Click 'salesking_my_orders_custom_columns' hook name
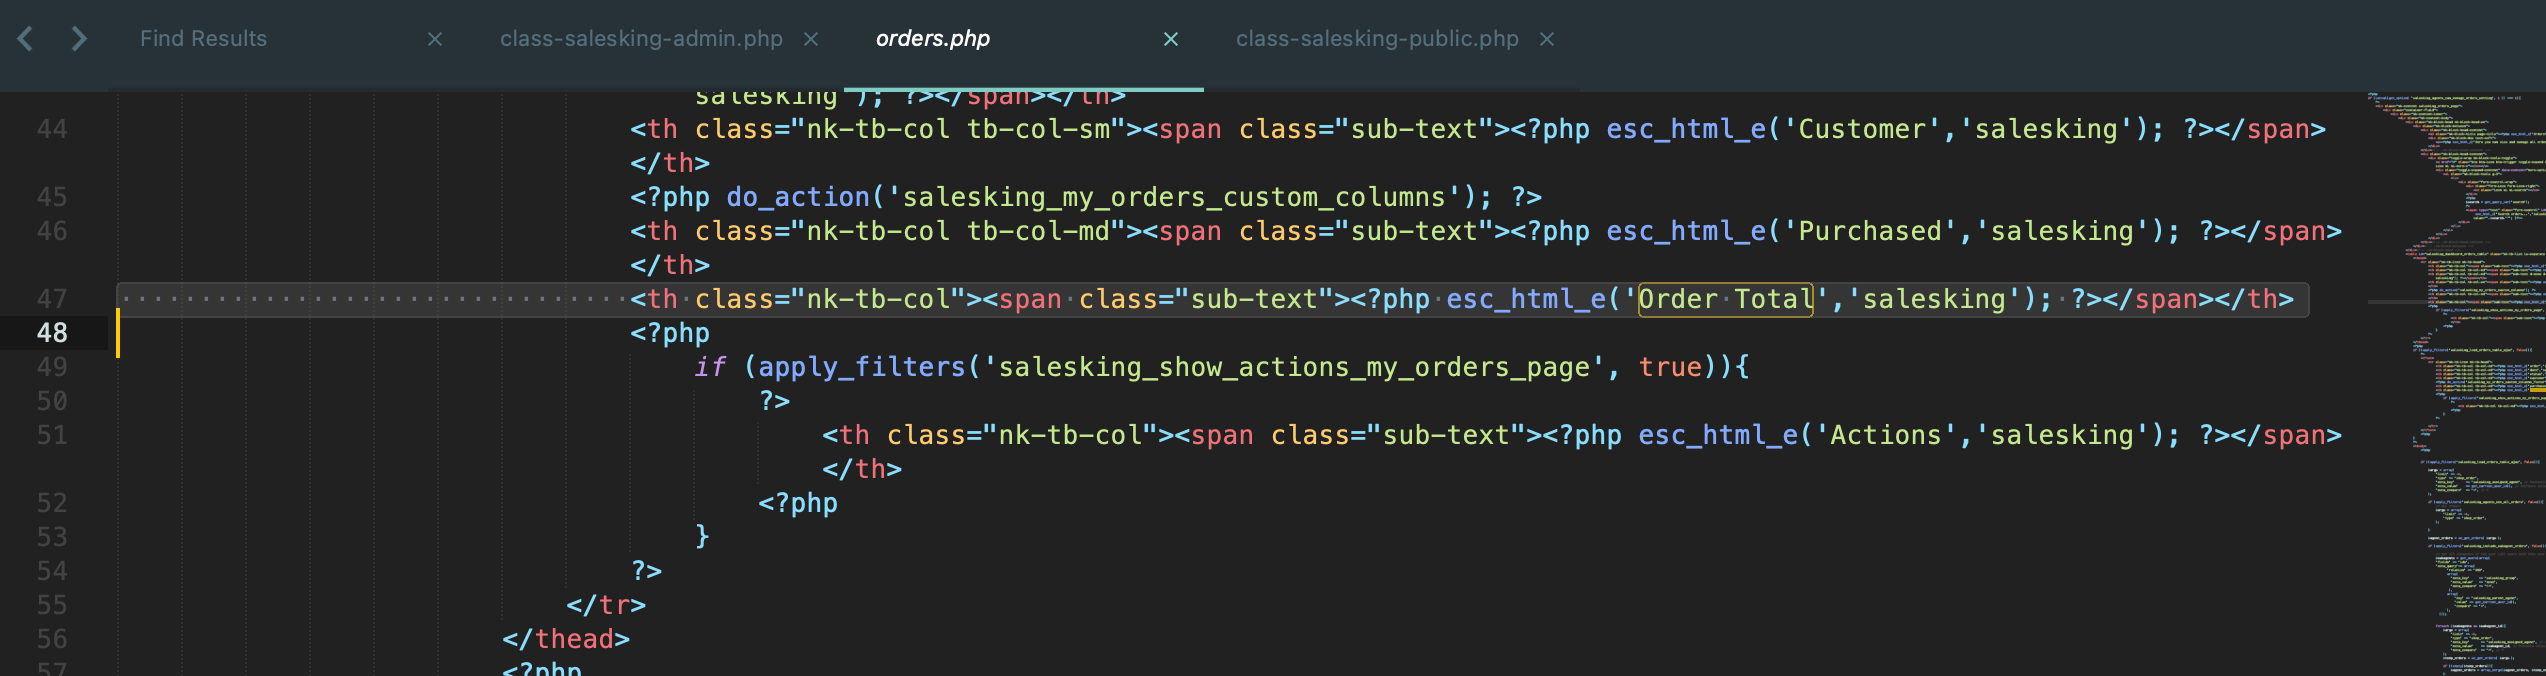This screenshot has width=2546, height=676. pyautogui.click(x=1174, y=197)
